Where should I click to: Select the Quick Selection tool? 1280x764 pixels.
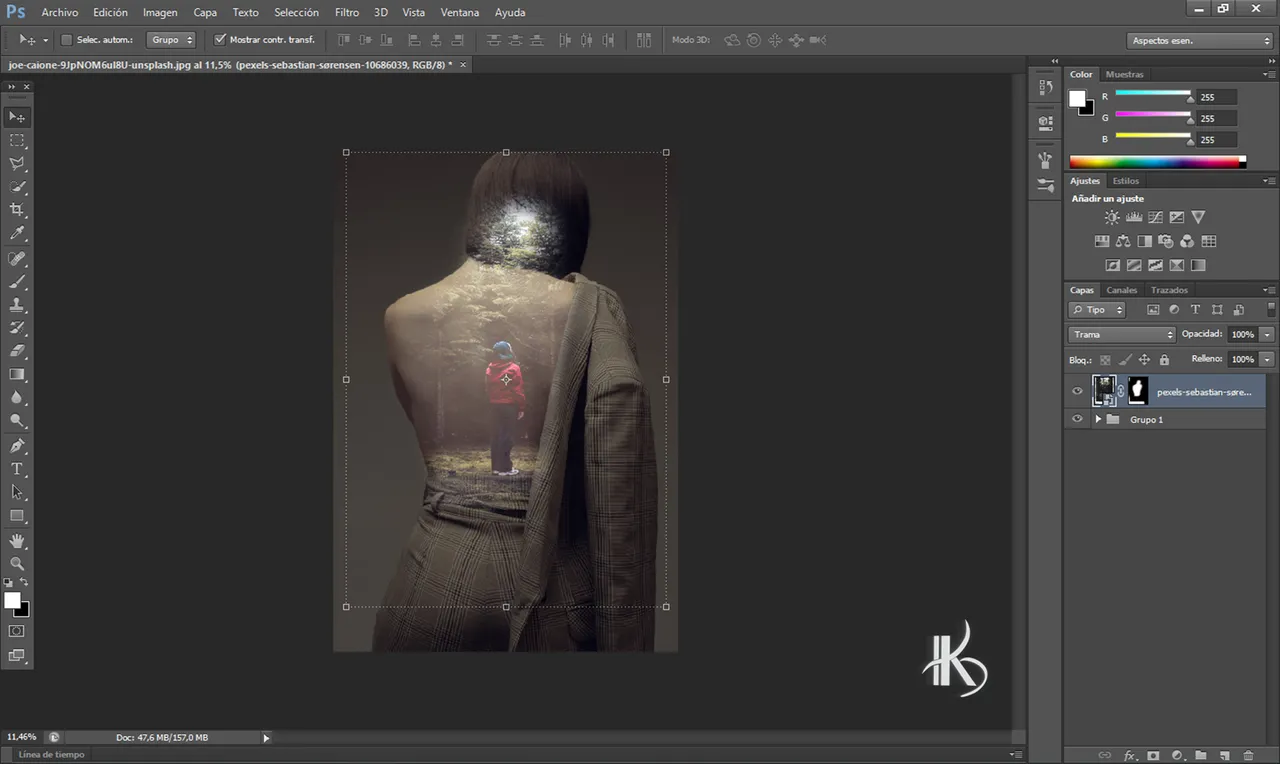click(17, 187)
